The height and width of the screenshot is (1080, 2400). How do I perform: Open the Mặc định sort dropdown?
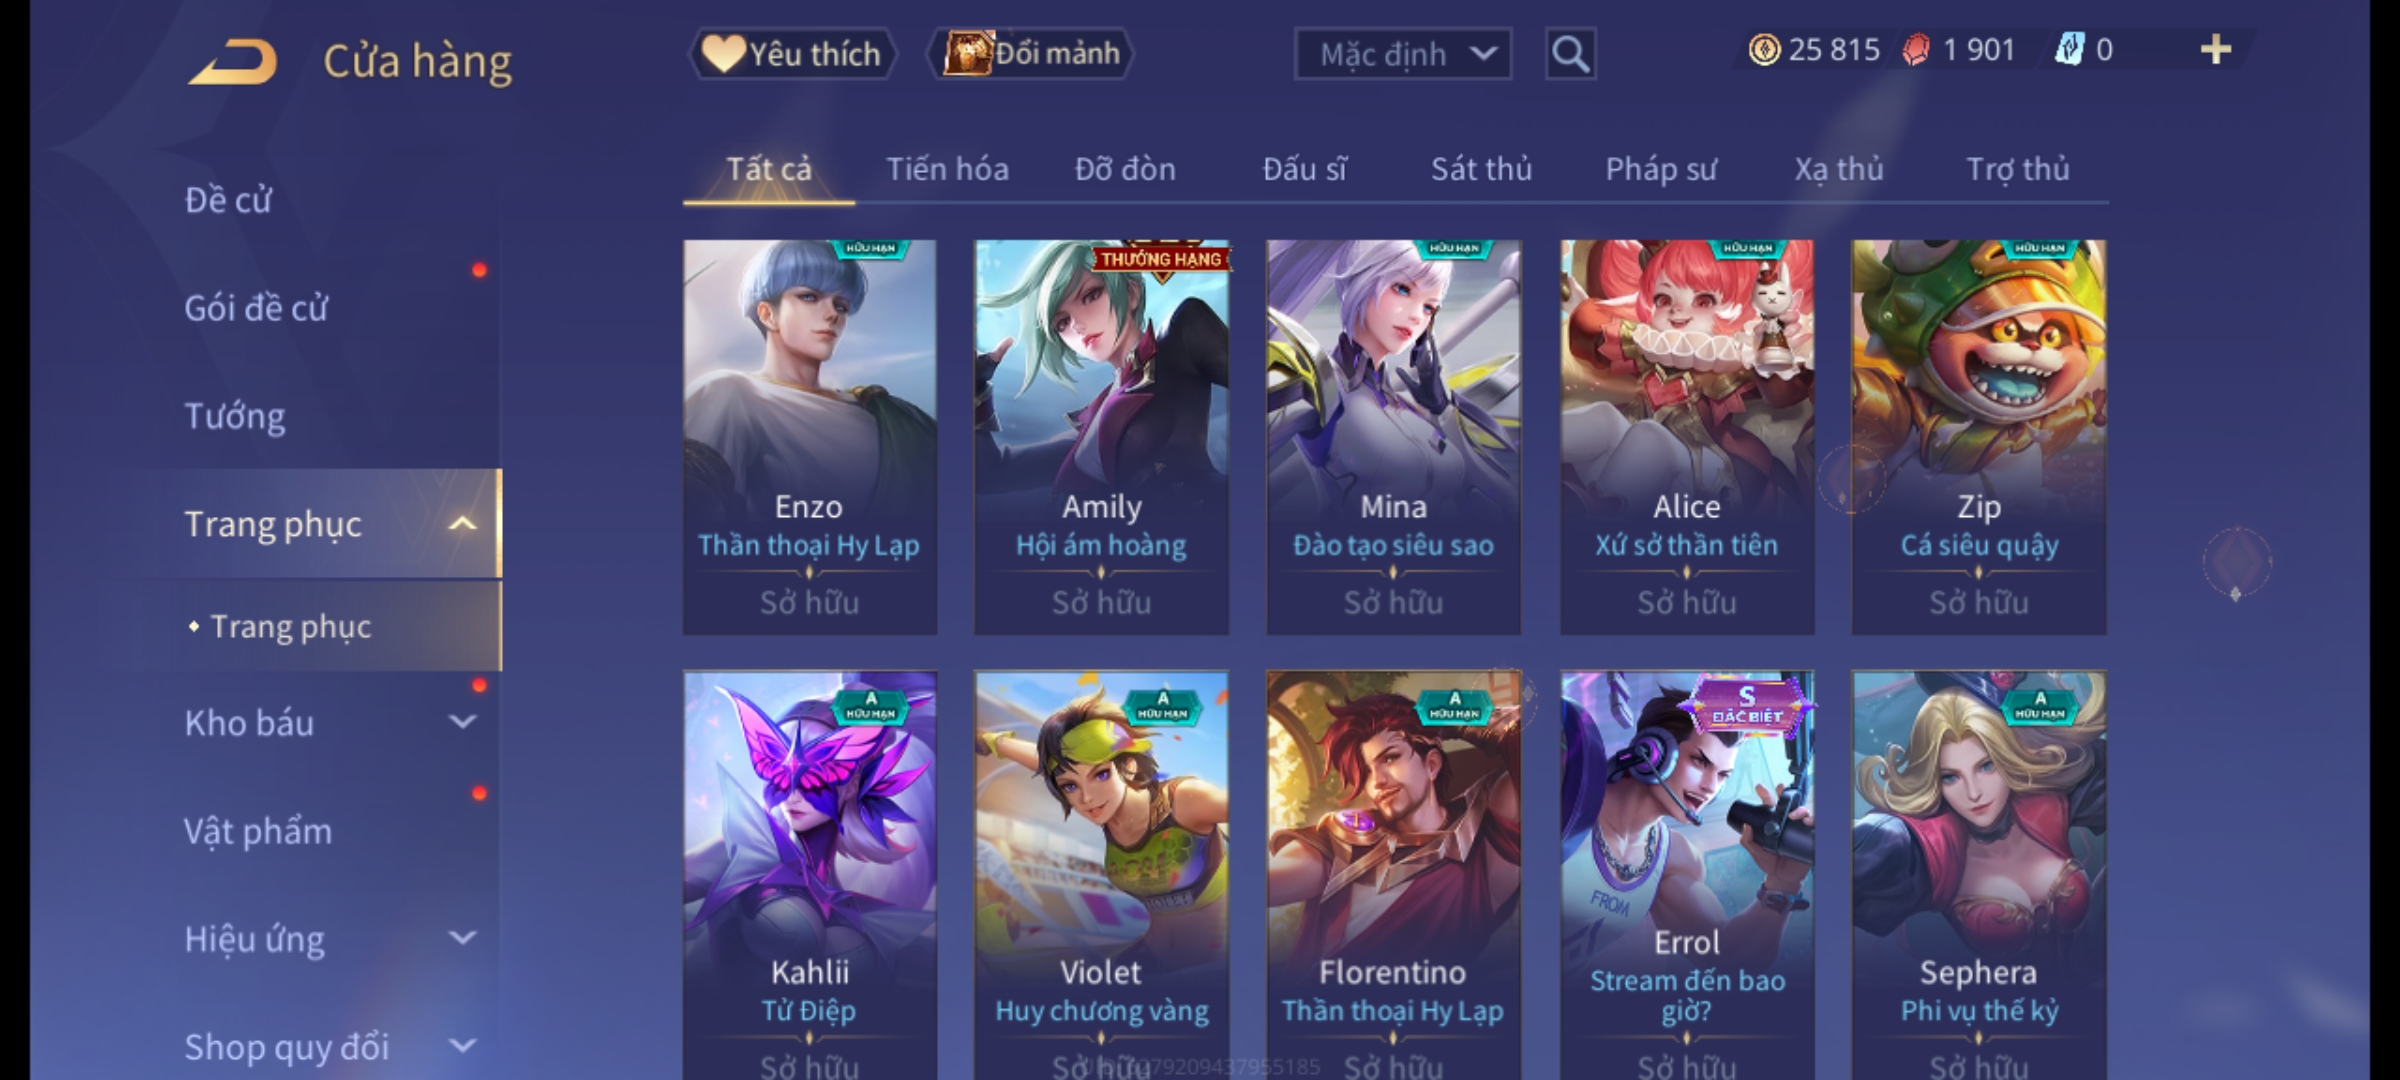tap(1402, 54)
